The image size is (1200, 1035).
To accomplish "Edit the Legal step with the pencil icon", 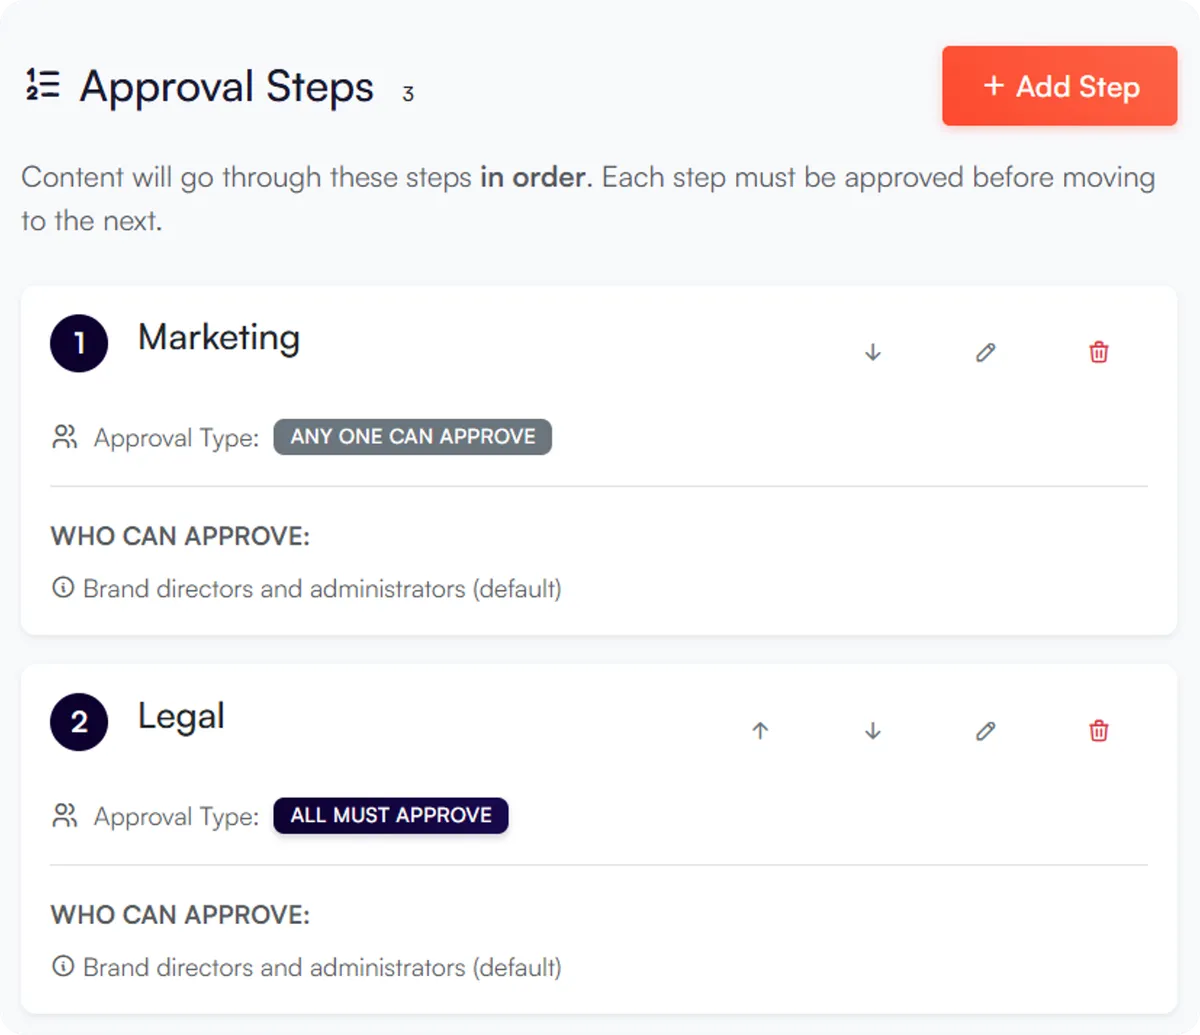I will tap(985, 731).
